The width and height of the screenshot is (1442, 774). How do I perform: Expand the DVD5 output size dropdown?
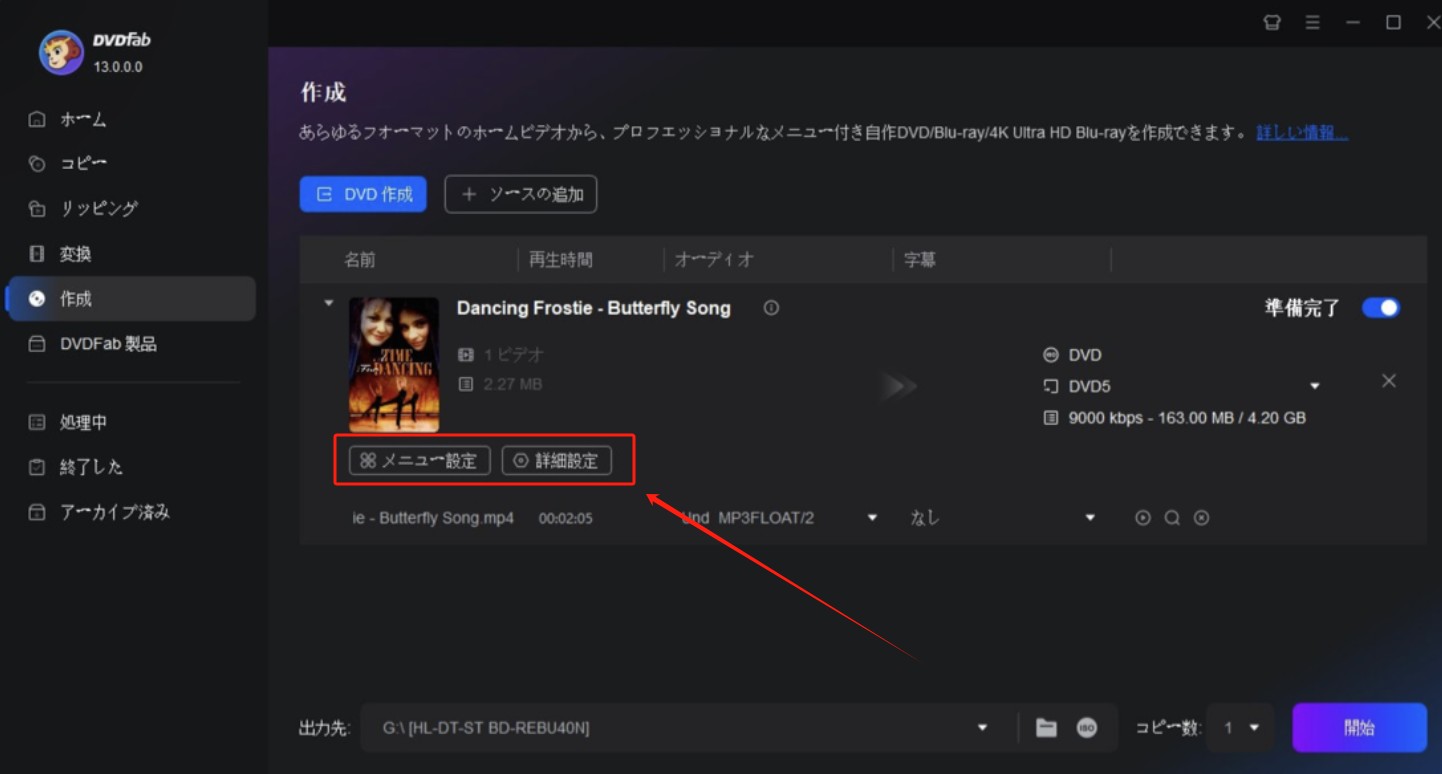(x=1314, y=386)
